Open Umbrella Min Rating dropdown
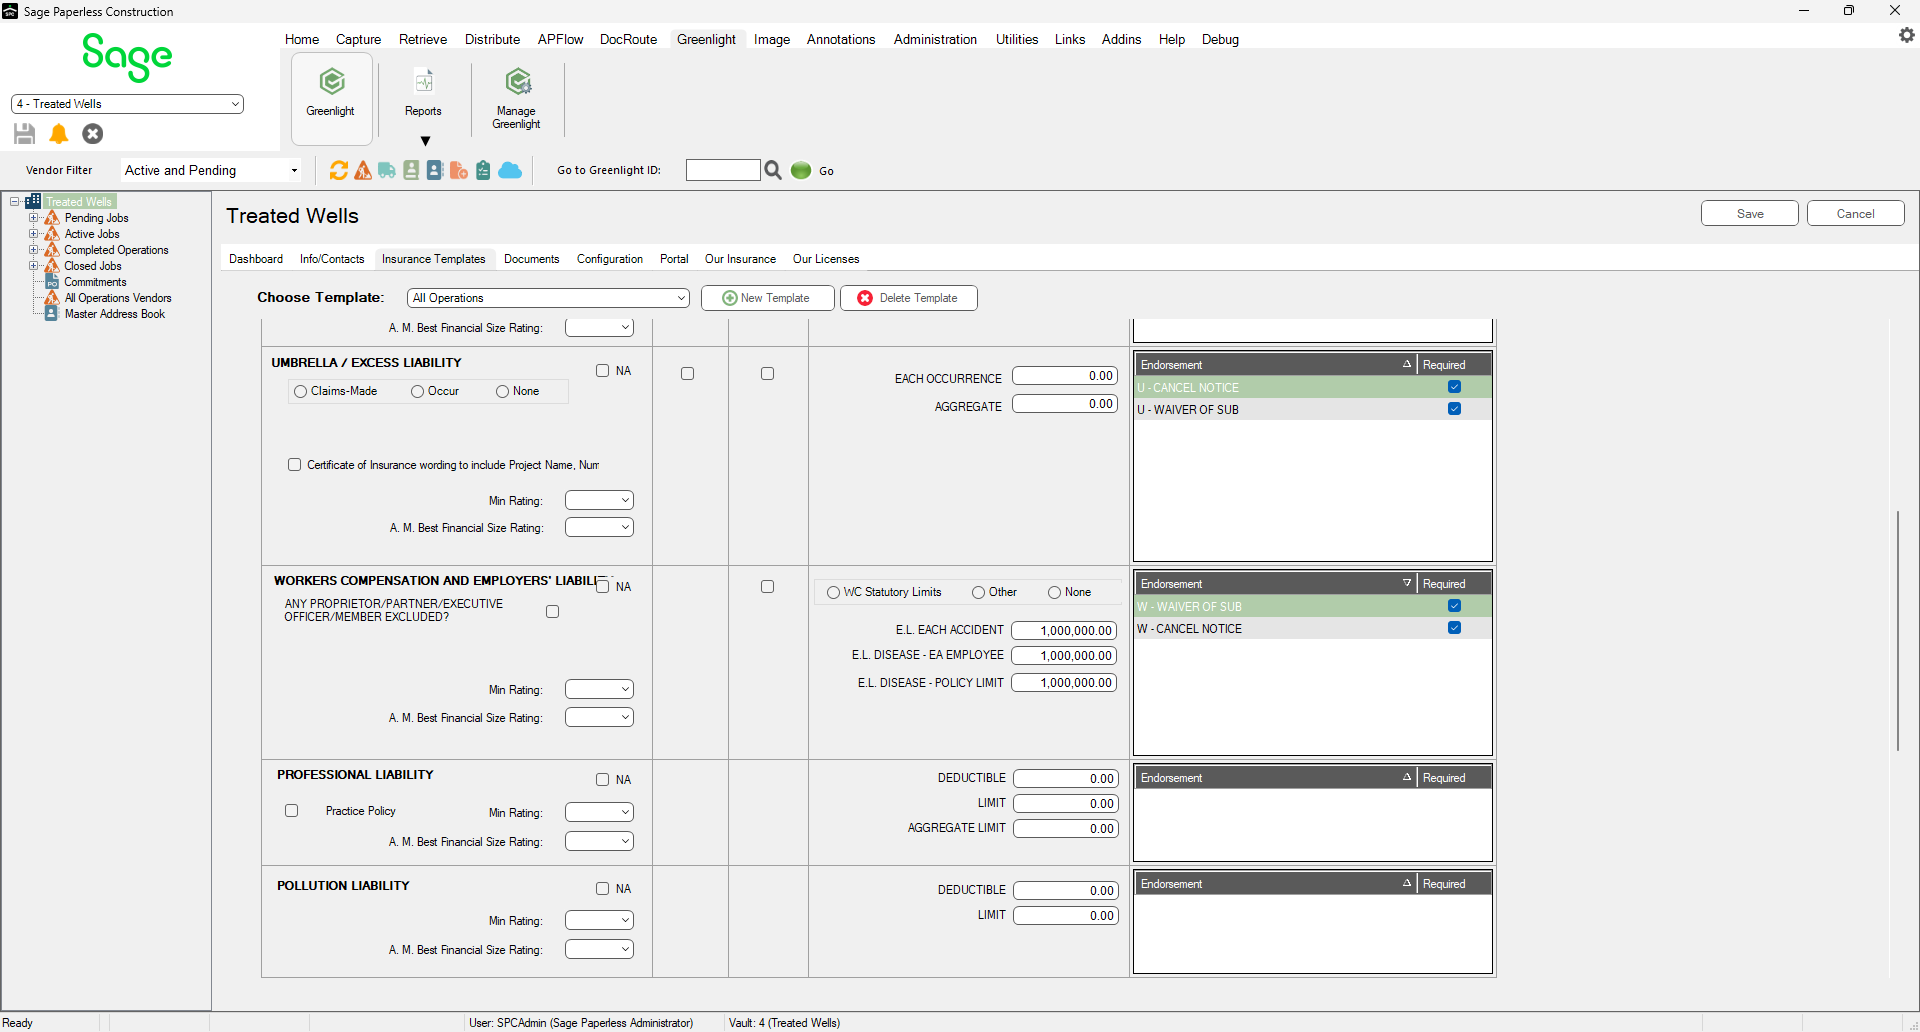This screenshot has width=1920, height=1032. click(599, 500)
